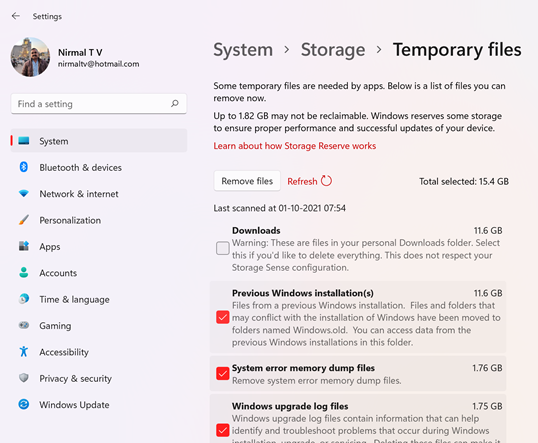Click the Downloads heading text
This screenshot has height=443, width=538.
(x=256, y=230)
